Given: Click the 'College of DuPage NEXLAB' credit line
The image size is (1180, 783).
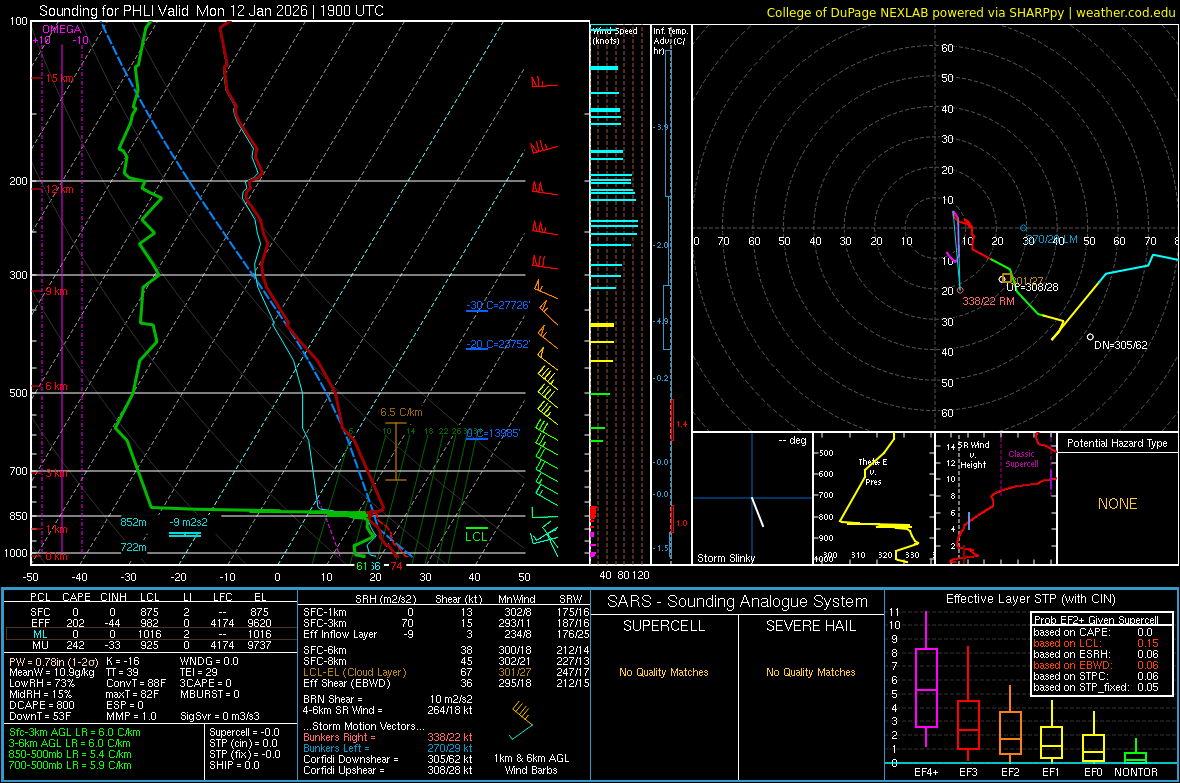Looking at the screenshot, I should (x=970, y=12).
